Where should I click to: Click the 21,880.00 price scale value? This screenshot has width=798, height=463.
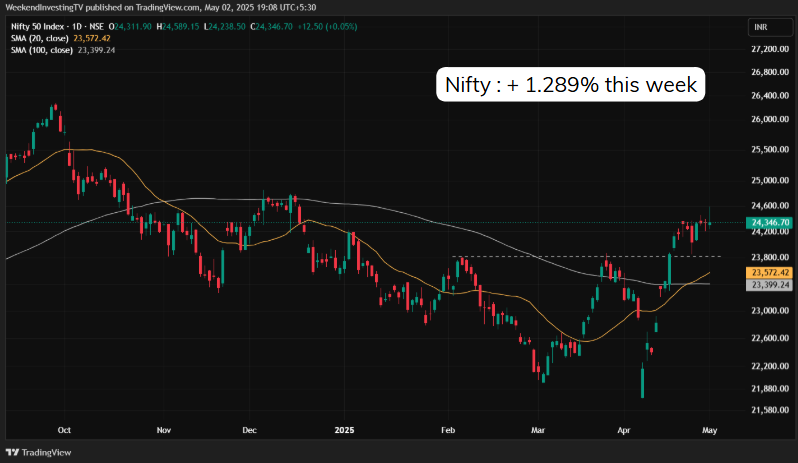click(x=770, y=388)
